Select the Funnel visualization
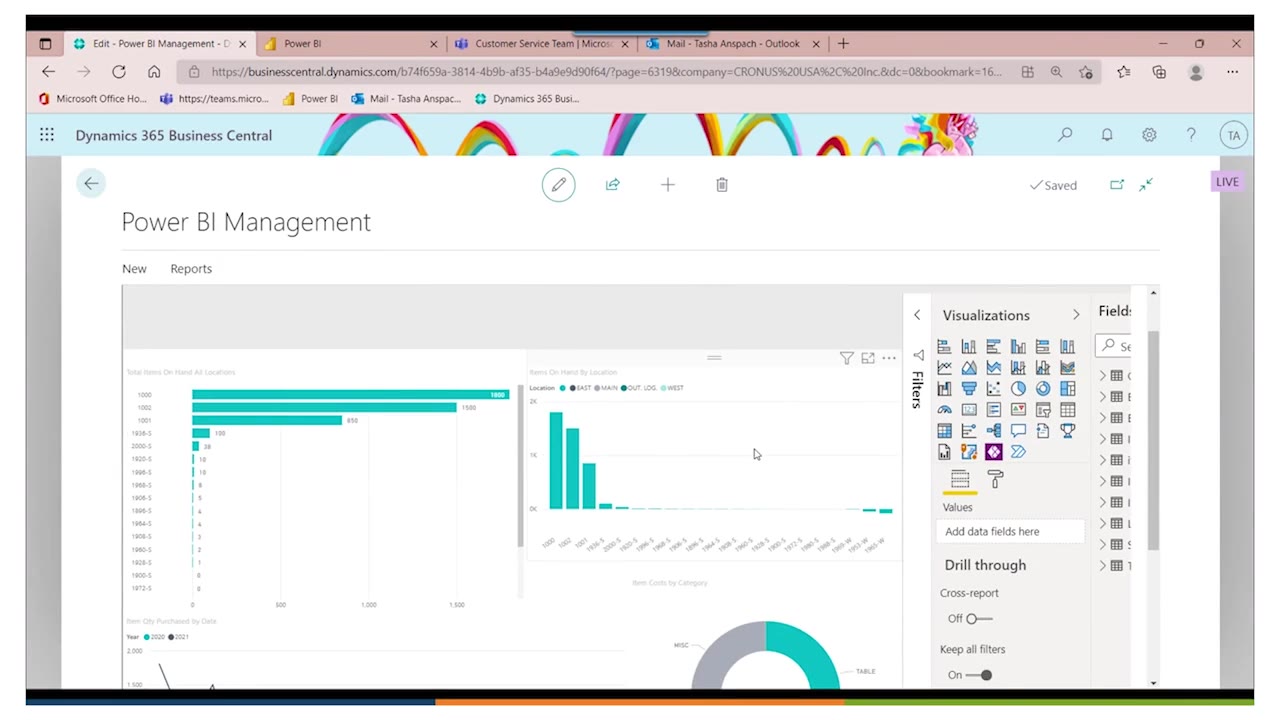This screenshot has height=720, width=1280. pyautogui.click(x=969, y=389)
